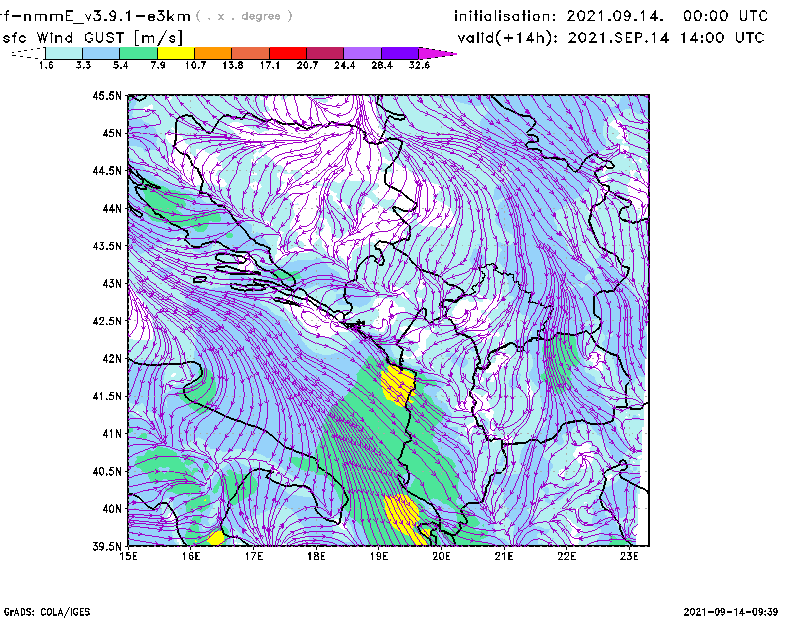Click the initialisation date '2021.09.14.'
The width and height of the screenshot is (800, 618).
click(x=615, y=16)
